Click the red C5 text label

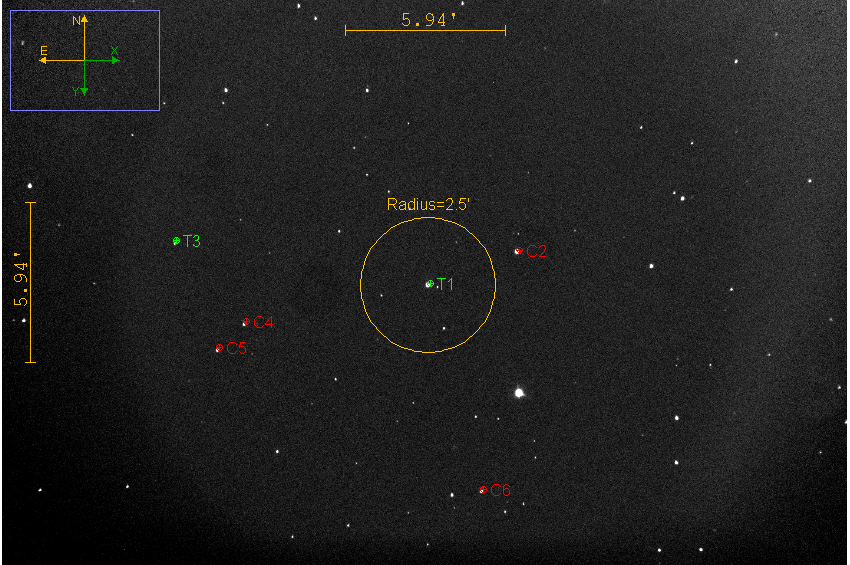(x=236, y=348)
